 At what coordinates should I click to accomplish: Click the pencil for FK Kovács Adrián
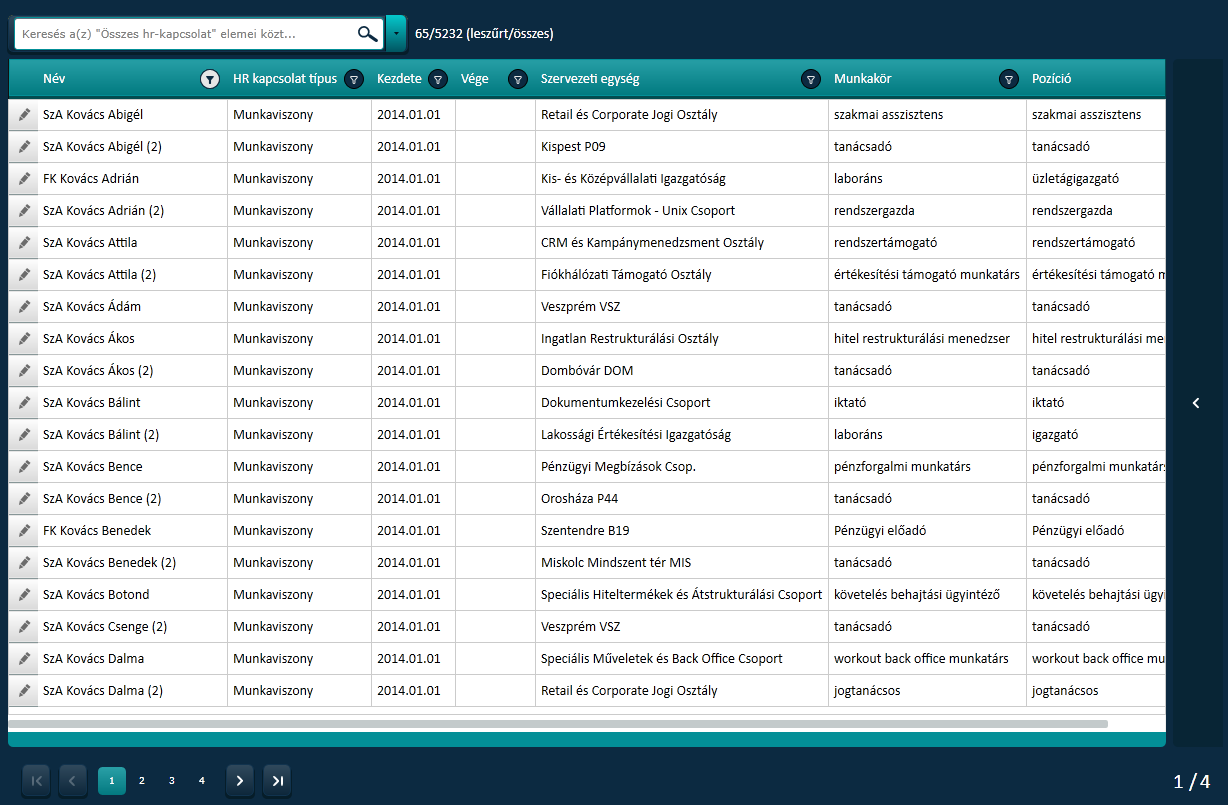[24, 179]
